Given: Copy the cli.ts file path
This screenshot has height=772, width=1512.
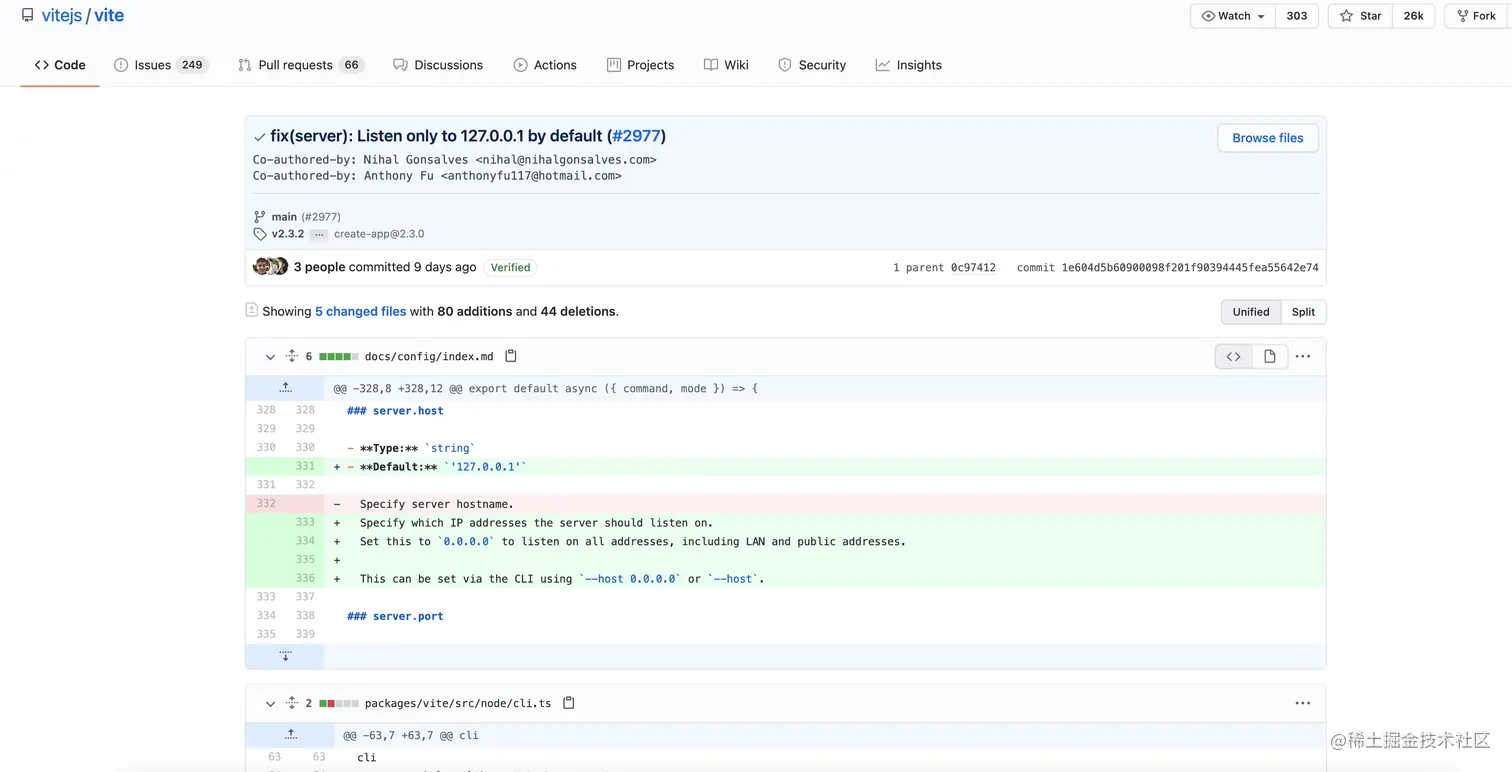Looking at the screenshot, I should point(569,703).
